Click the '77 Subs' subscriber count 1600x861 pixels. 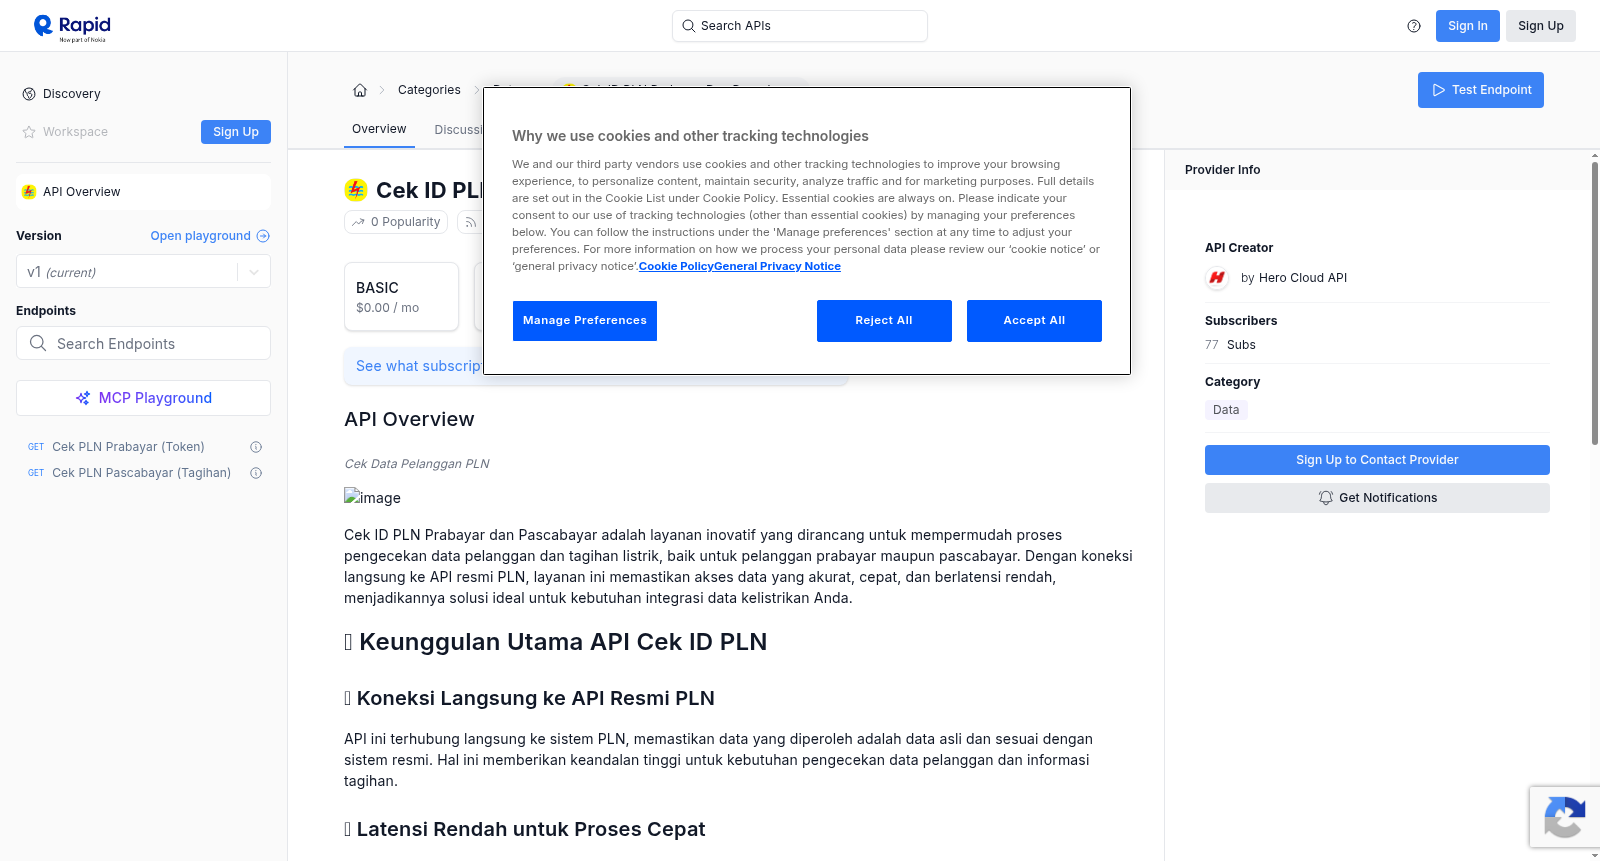1230,345
